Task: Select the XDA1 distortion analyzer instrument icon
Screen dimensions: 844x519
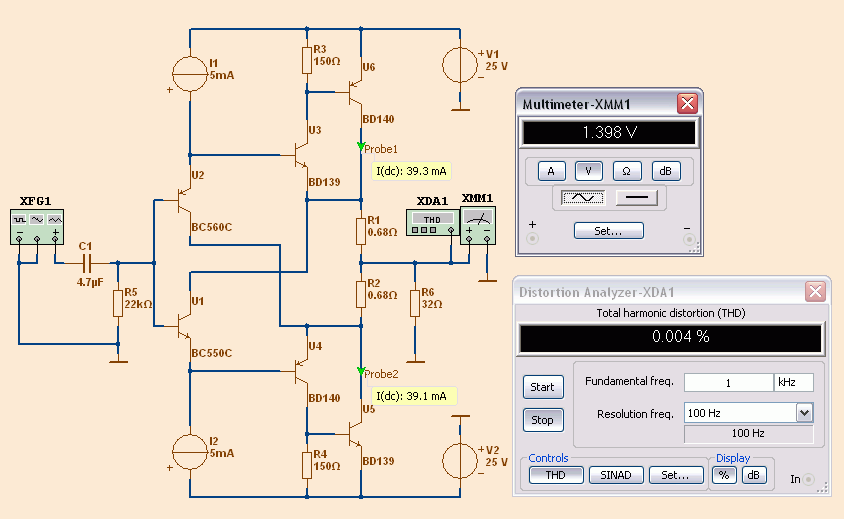Action: (x=433, y=223)
